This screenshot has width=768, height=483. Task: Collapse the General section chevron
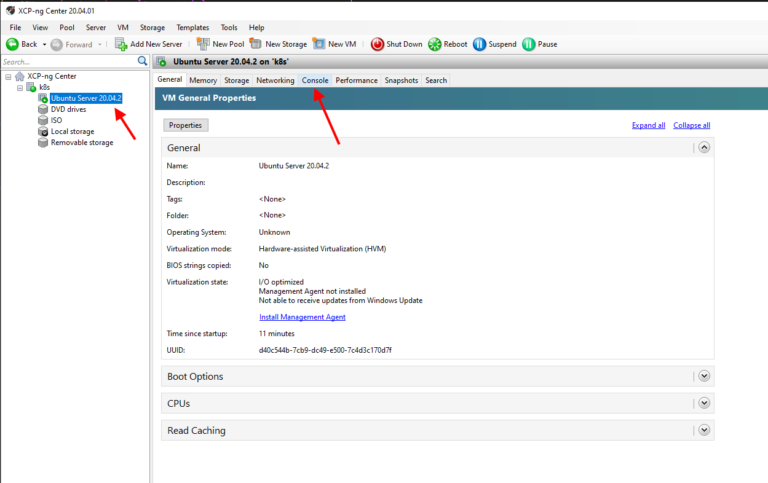click(704, 147)
